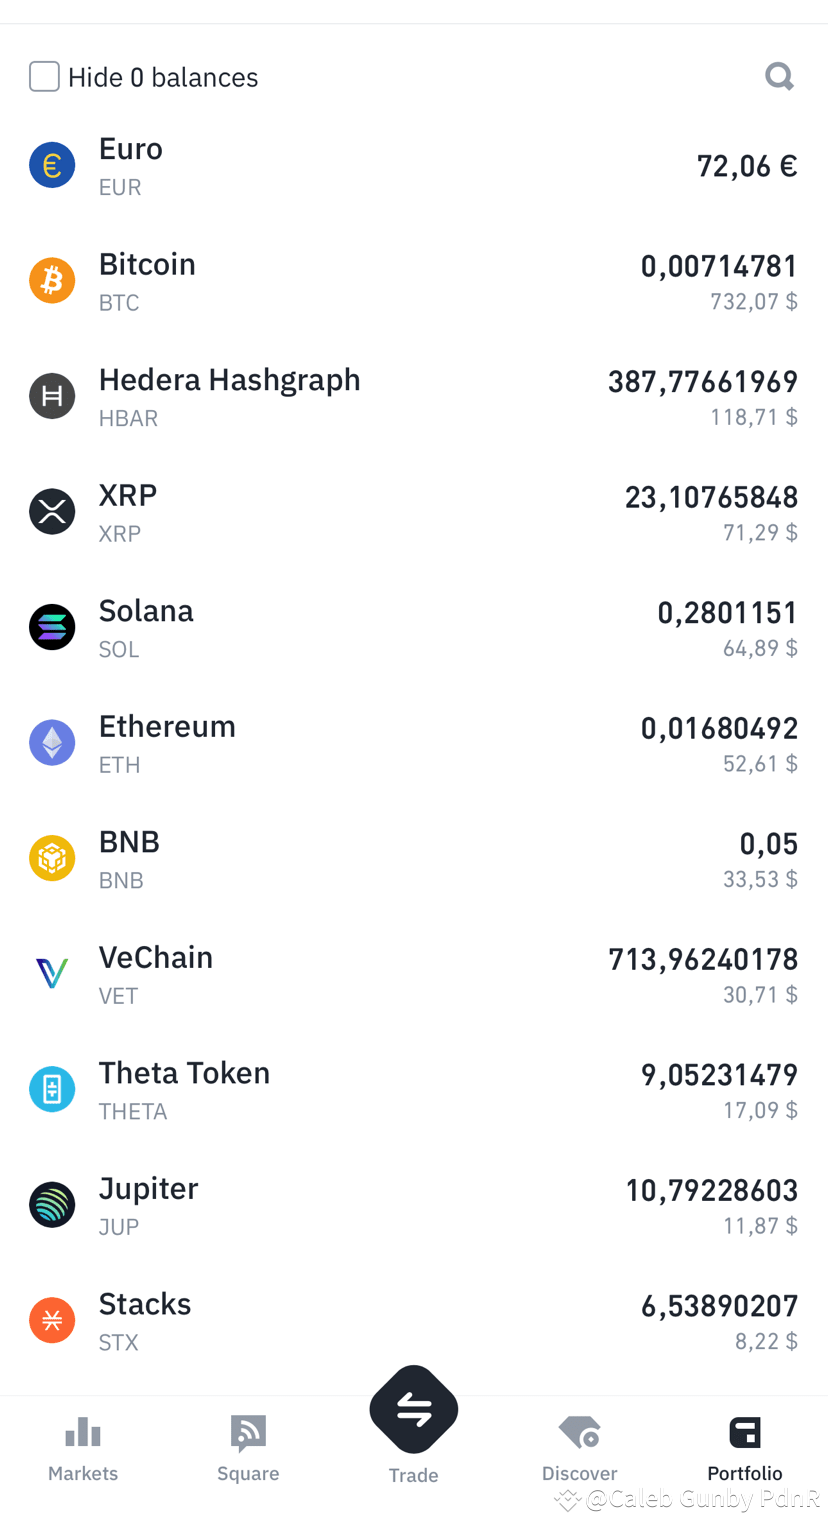The image size is (828, 1521).
Task: Tap the VeChain logo icon
Action: pos(52,973)
